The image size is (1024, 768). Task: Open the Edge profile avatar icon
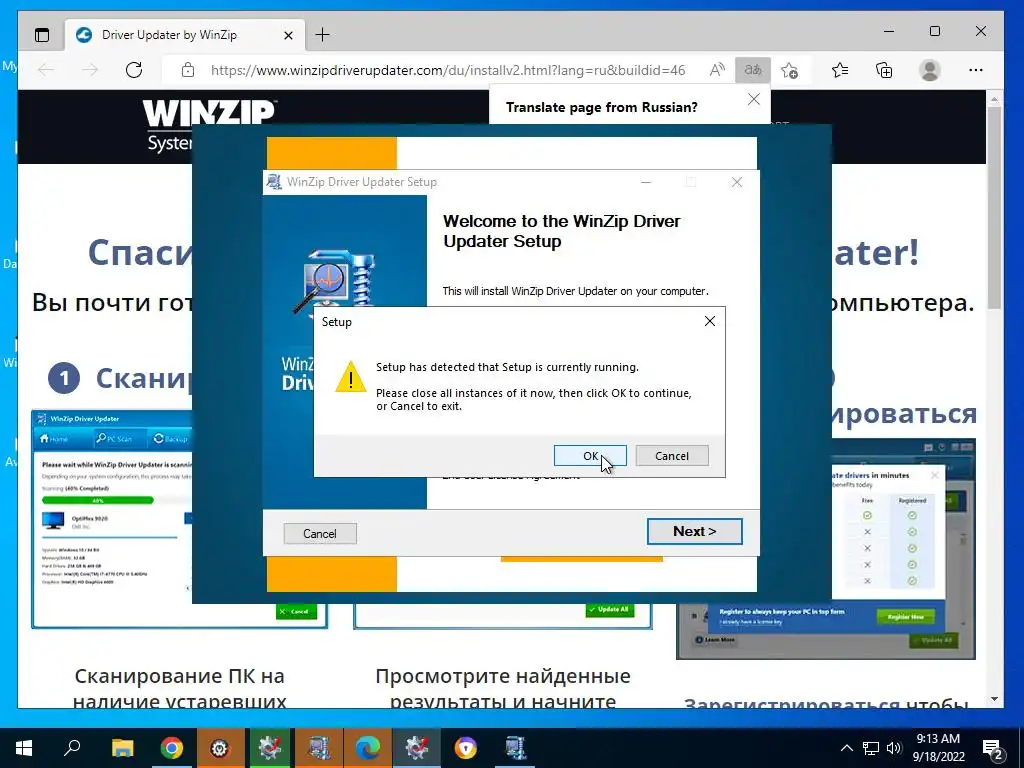tap(929, 70)
